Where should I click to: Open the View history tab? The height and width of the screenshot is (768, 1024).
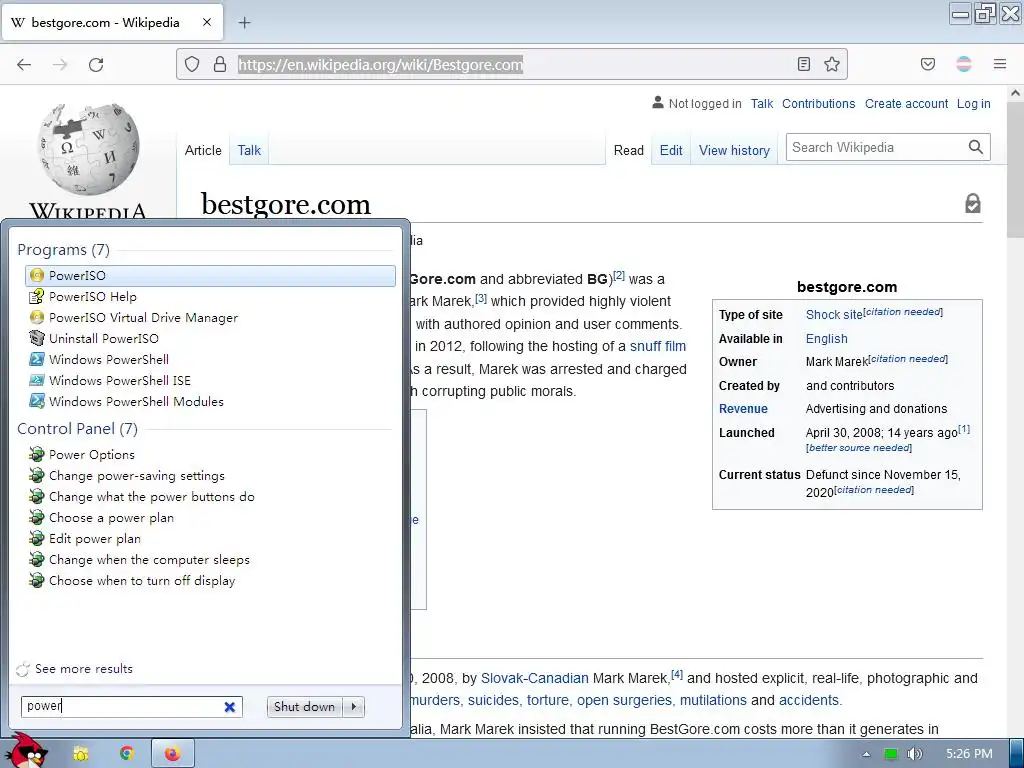coord(734,150)
